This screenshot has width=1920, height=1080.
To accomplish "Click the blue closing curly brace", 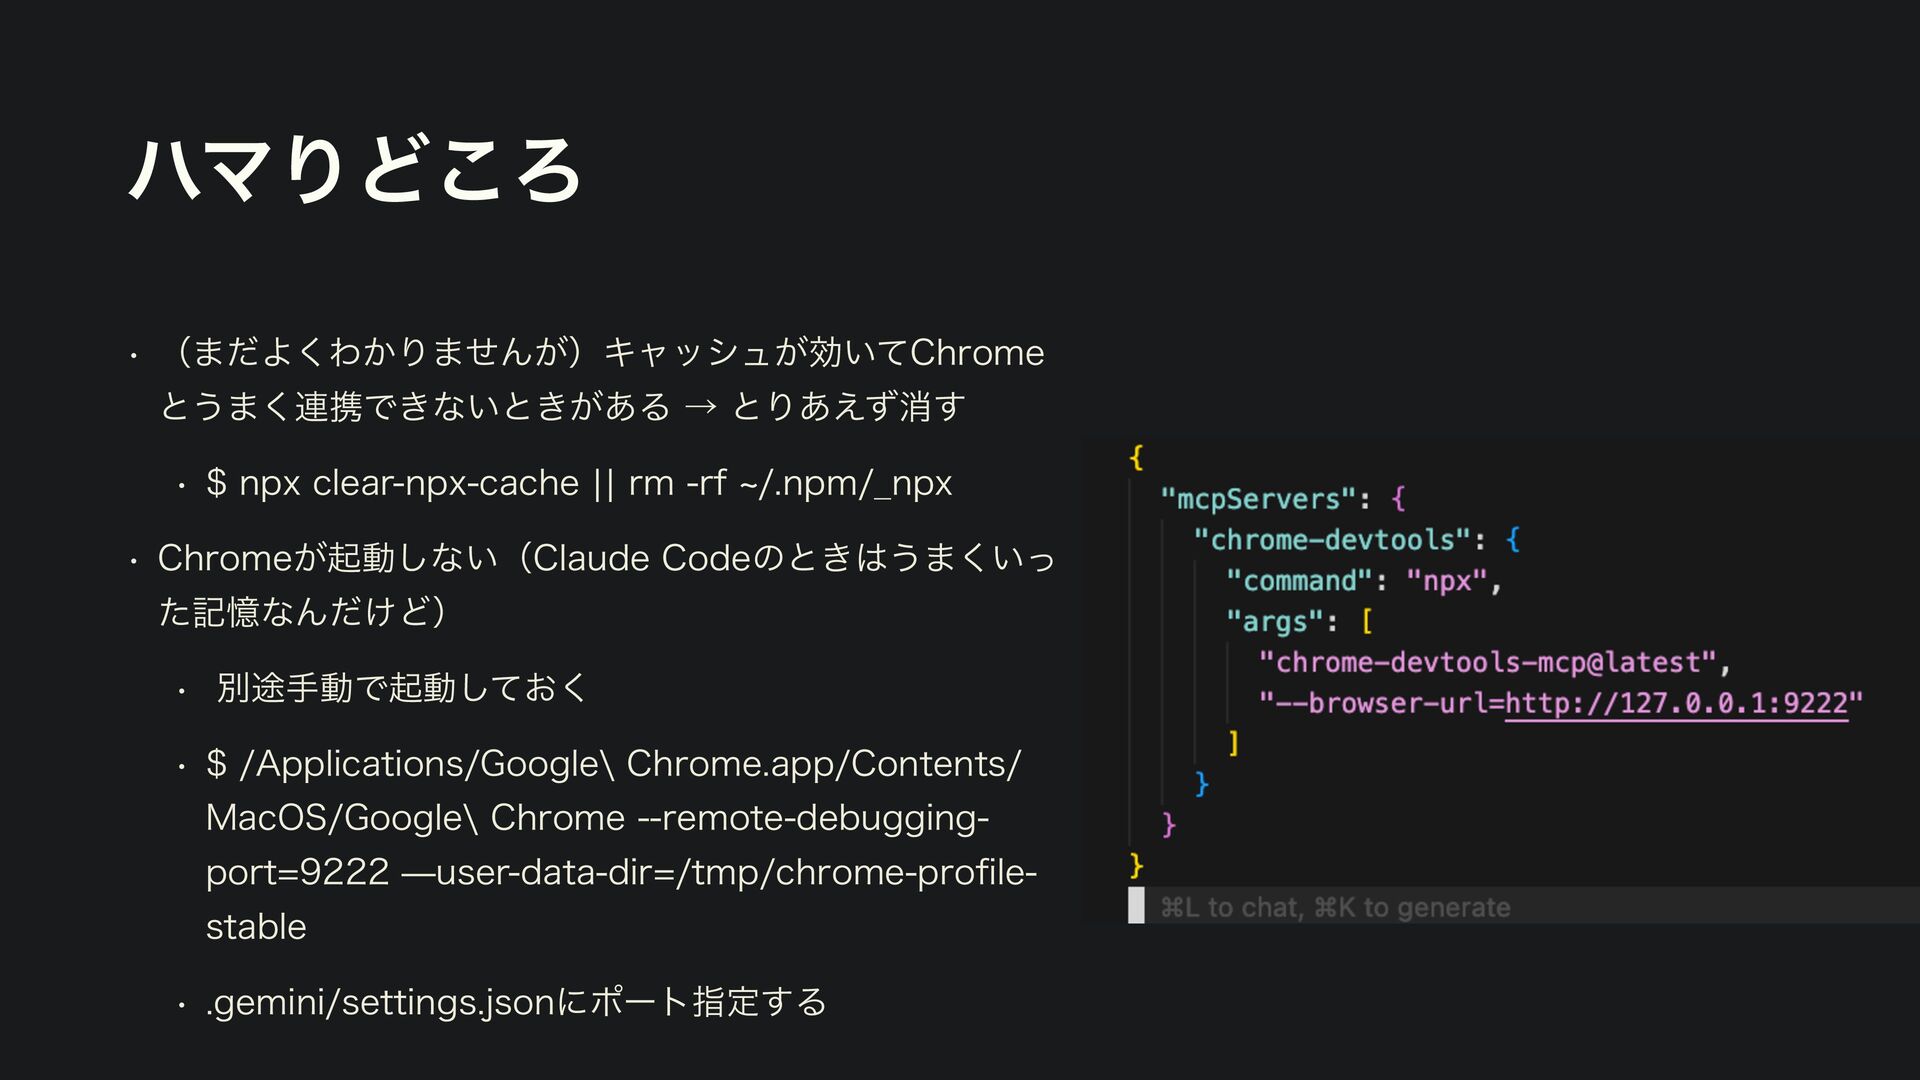I will [x=1202, y=783].
